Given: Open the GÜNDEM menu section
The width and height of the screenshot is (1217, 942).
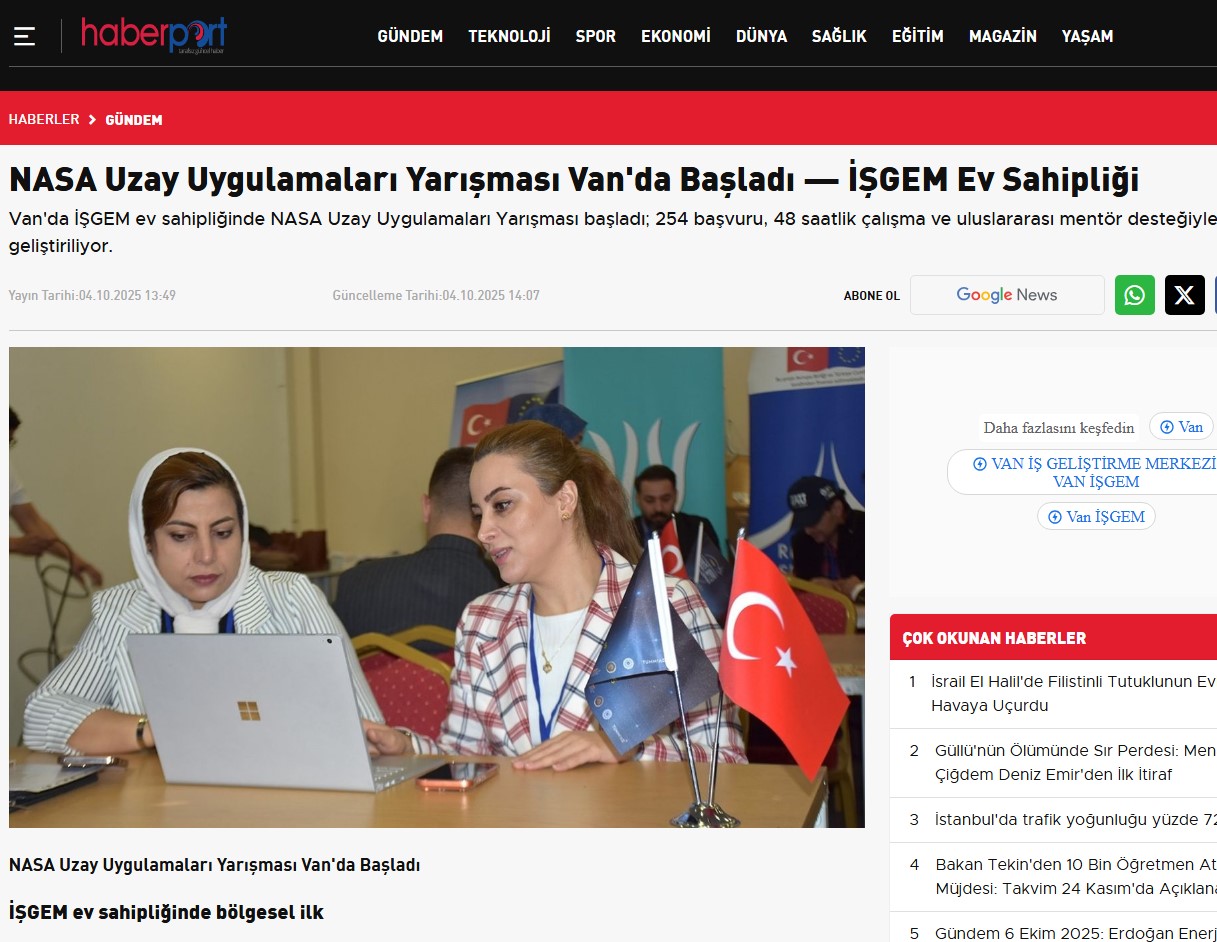Looking at the screenshot, I should [x=409, y=36].
